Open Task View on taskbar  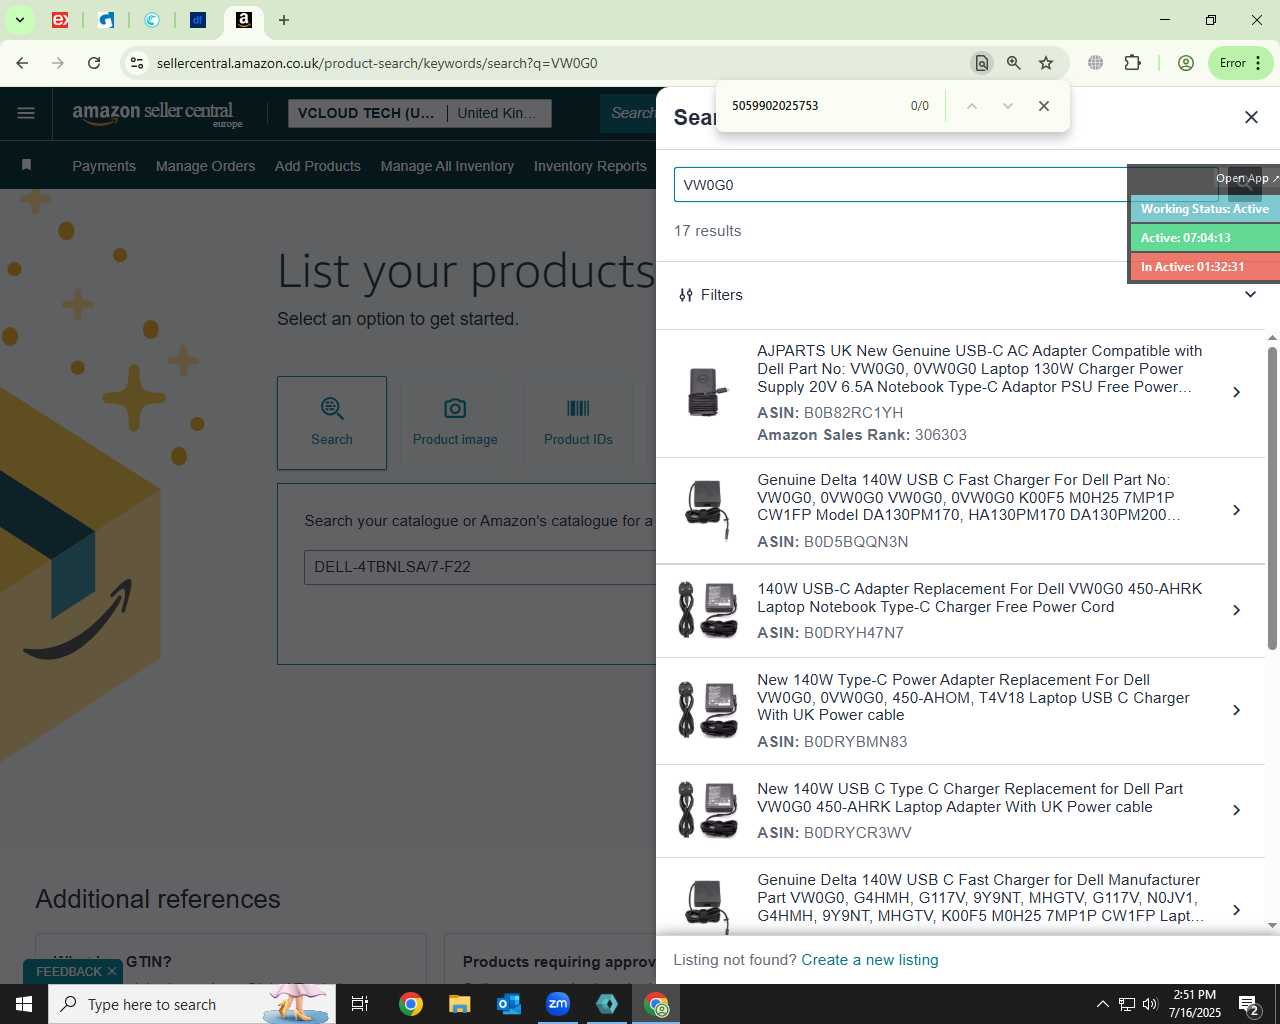tap(360, 1004)
